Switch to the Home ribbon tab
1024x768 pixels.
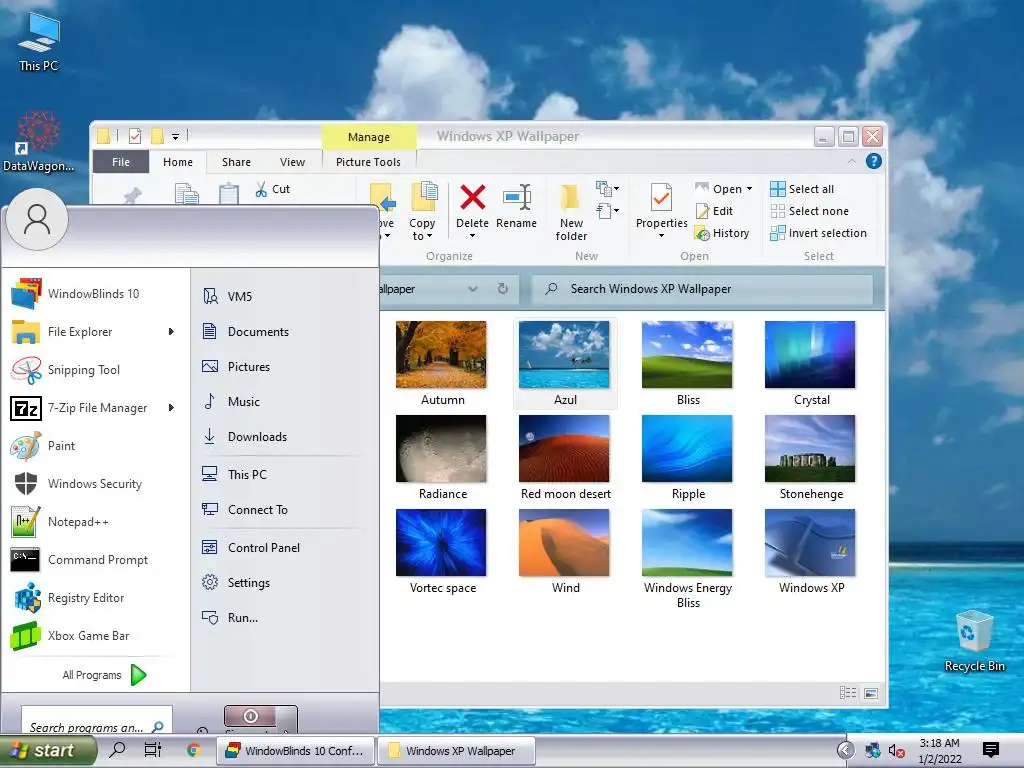[178, 162]
